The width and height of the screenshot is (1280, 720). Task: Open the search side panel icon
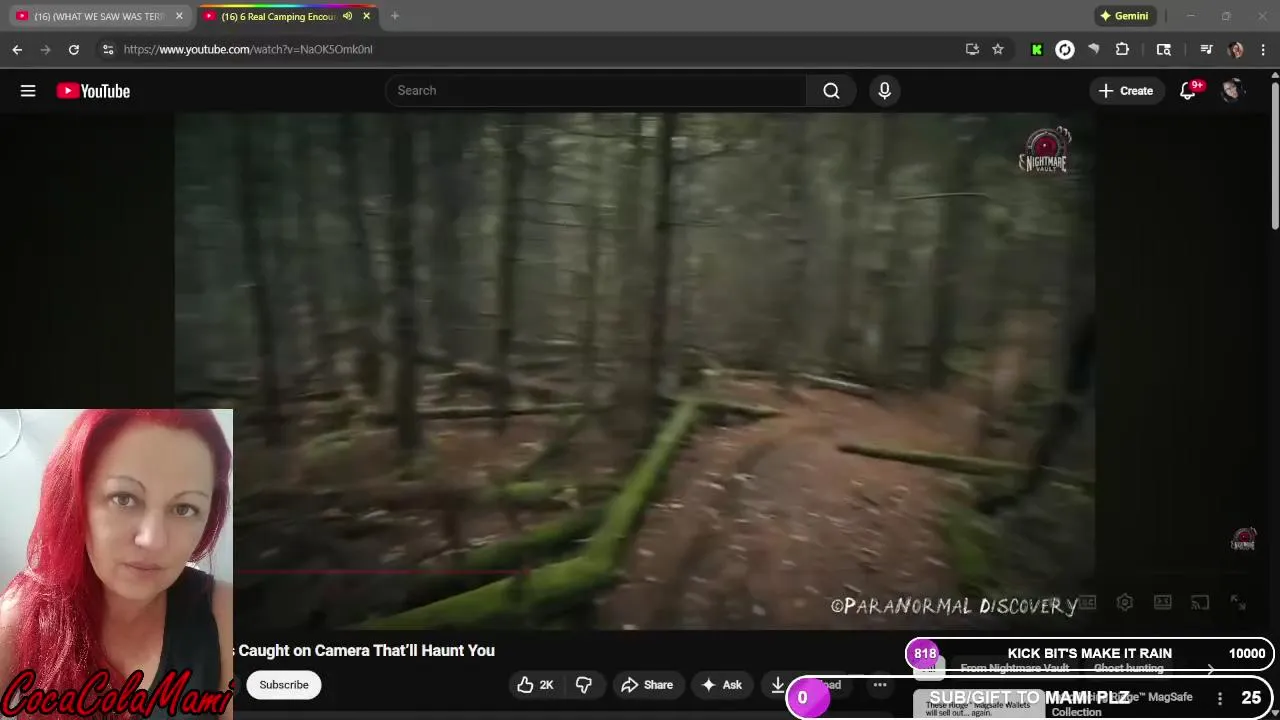(1164, 49)
